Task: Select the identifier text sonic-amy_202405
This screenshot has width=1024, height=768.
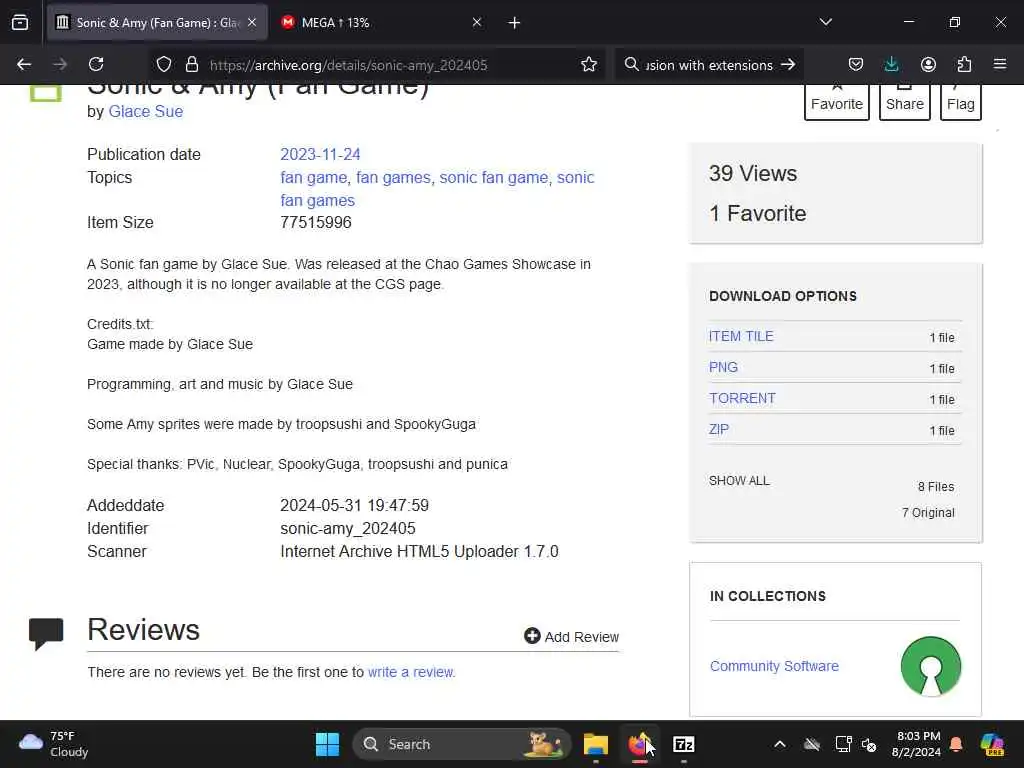Action: (x=348, y=528)
